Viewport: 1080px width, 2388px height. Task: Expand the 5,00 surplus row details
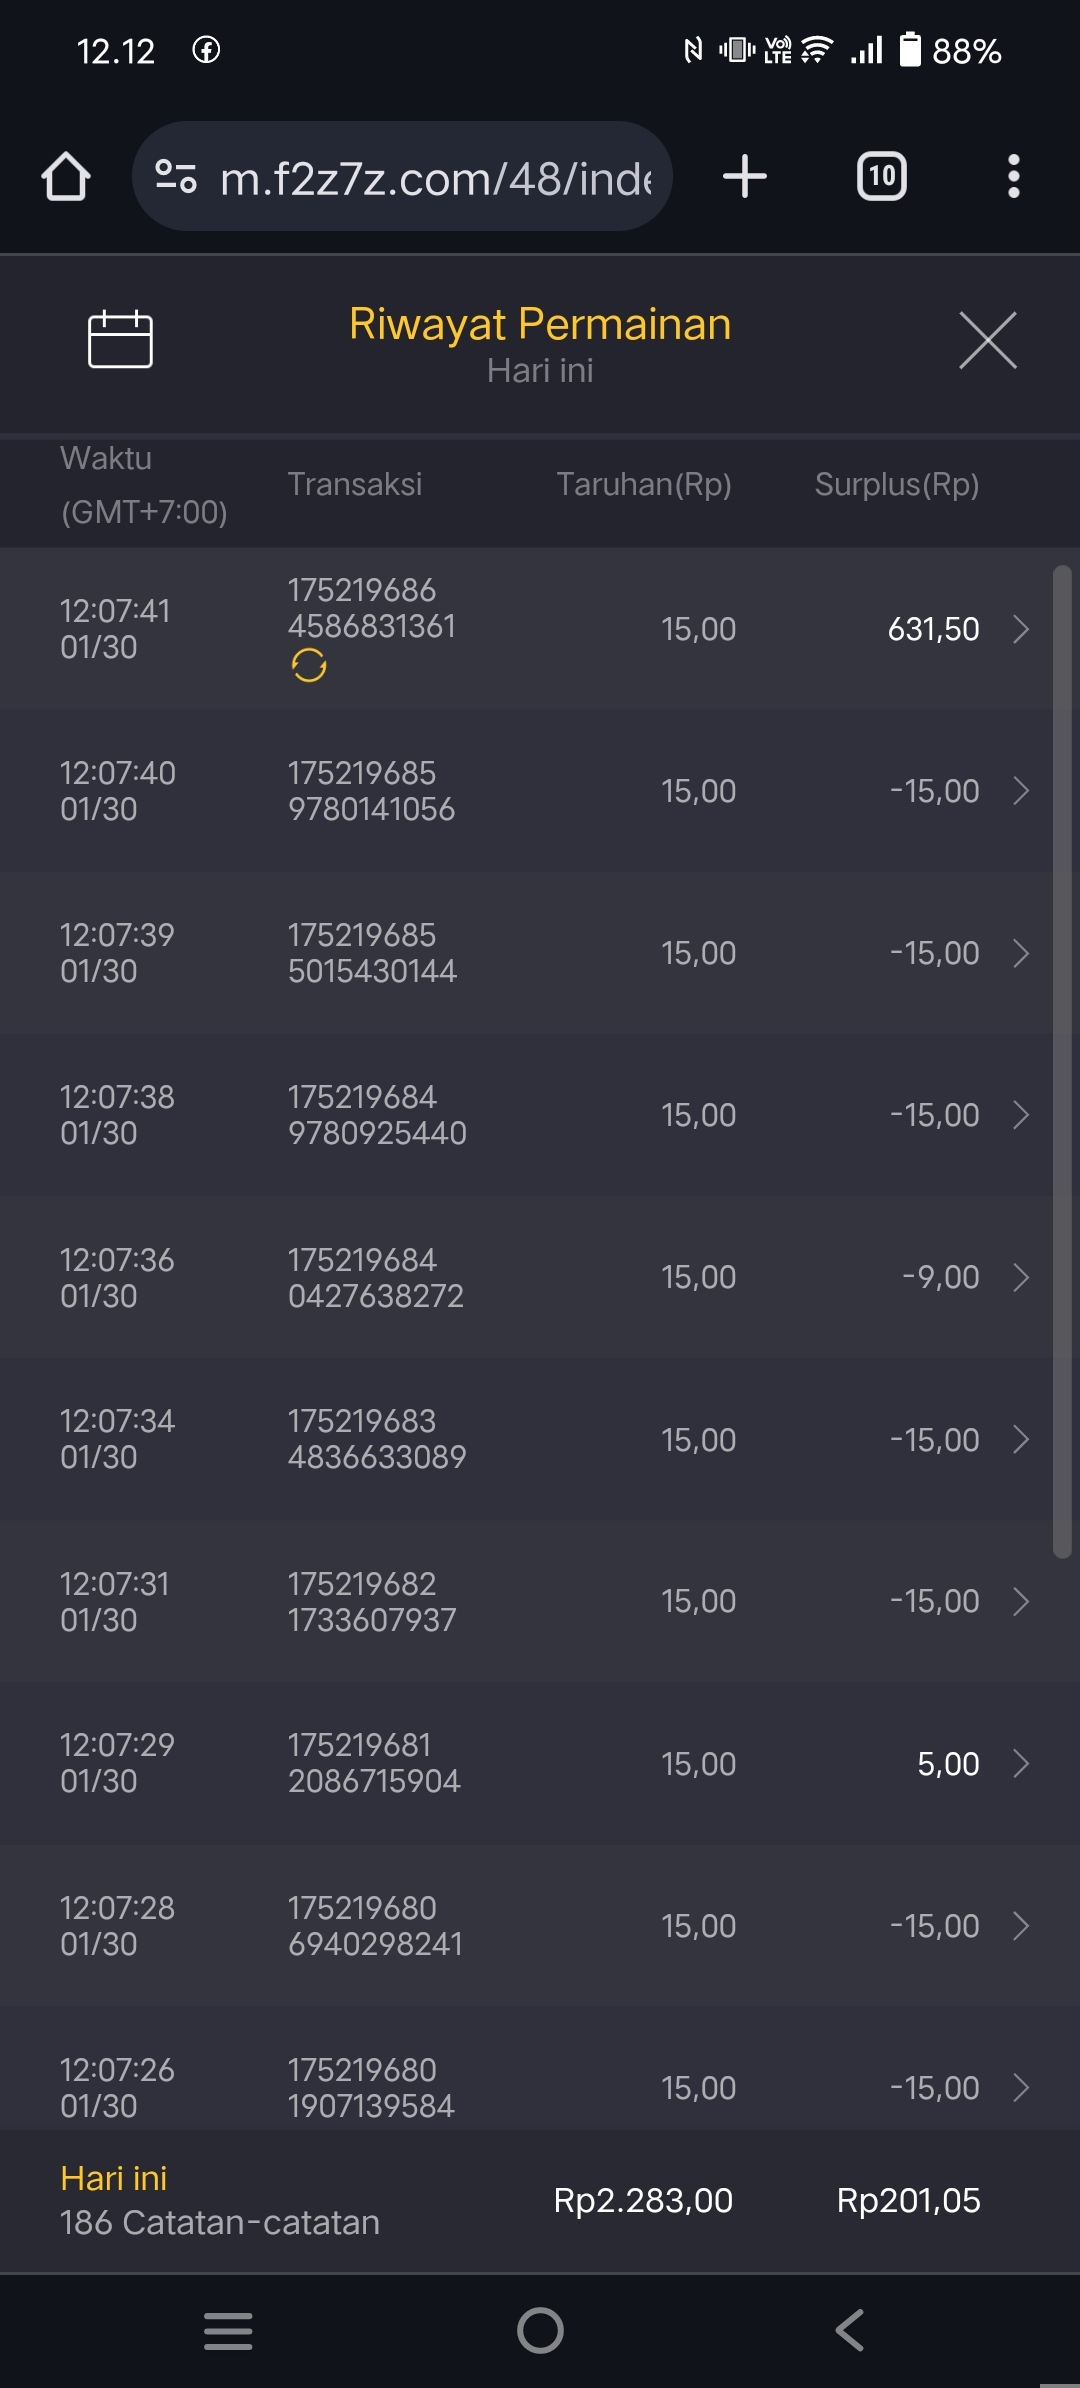click(1020, 1764)
